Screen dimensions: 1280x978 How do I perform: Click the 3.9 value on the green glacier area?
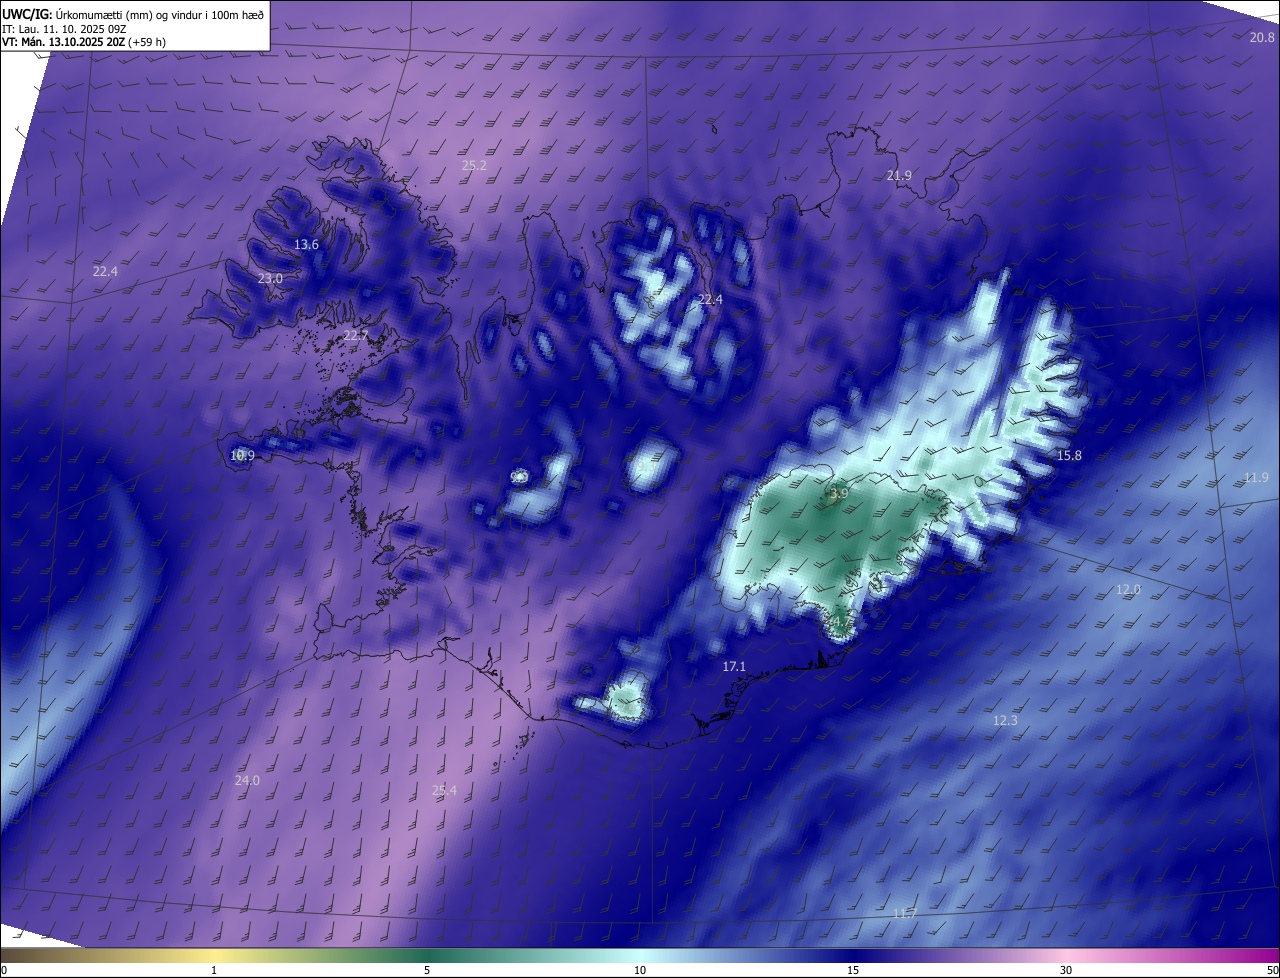click(x=839, y=494)
